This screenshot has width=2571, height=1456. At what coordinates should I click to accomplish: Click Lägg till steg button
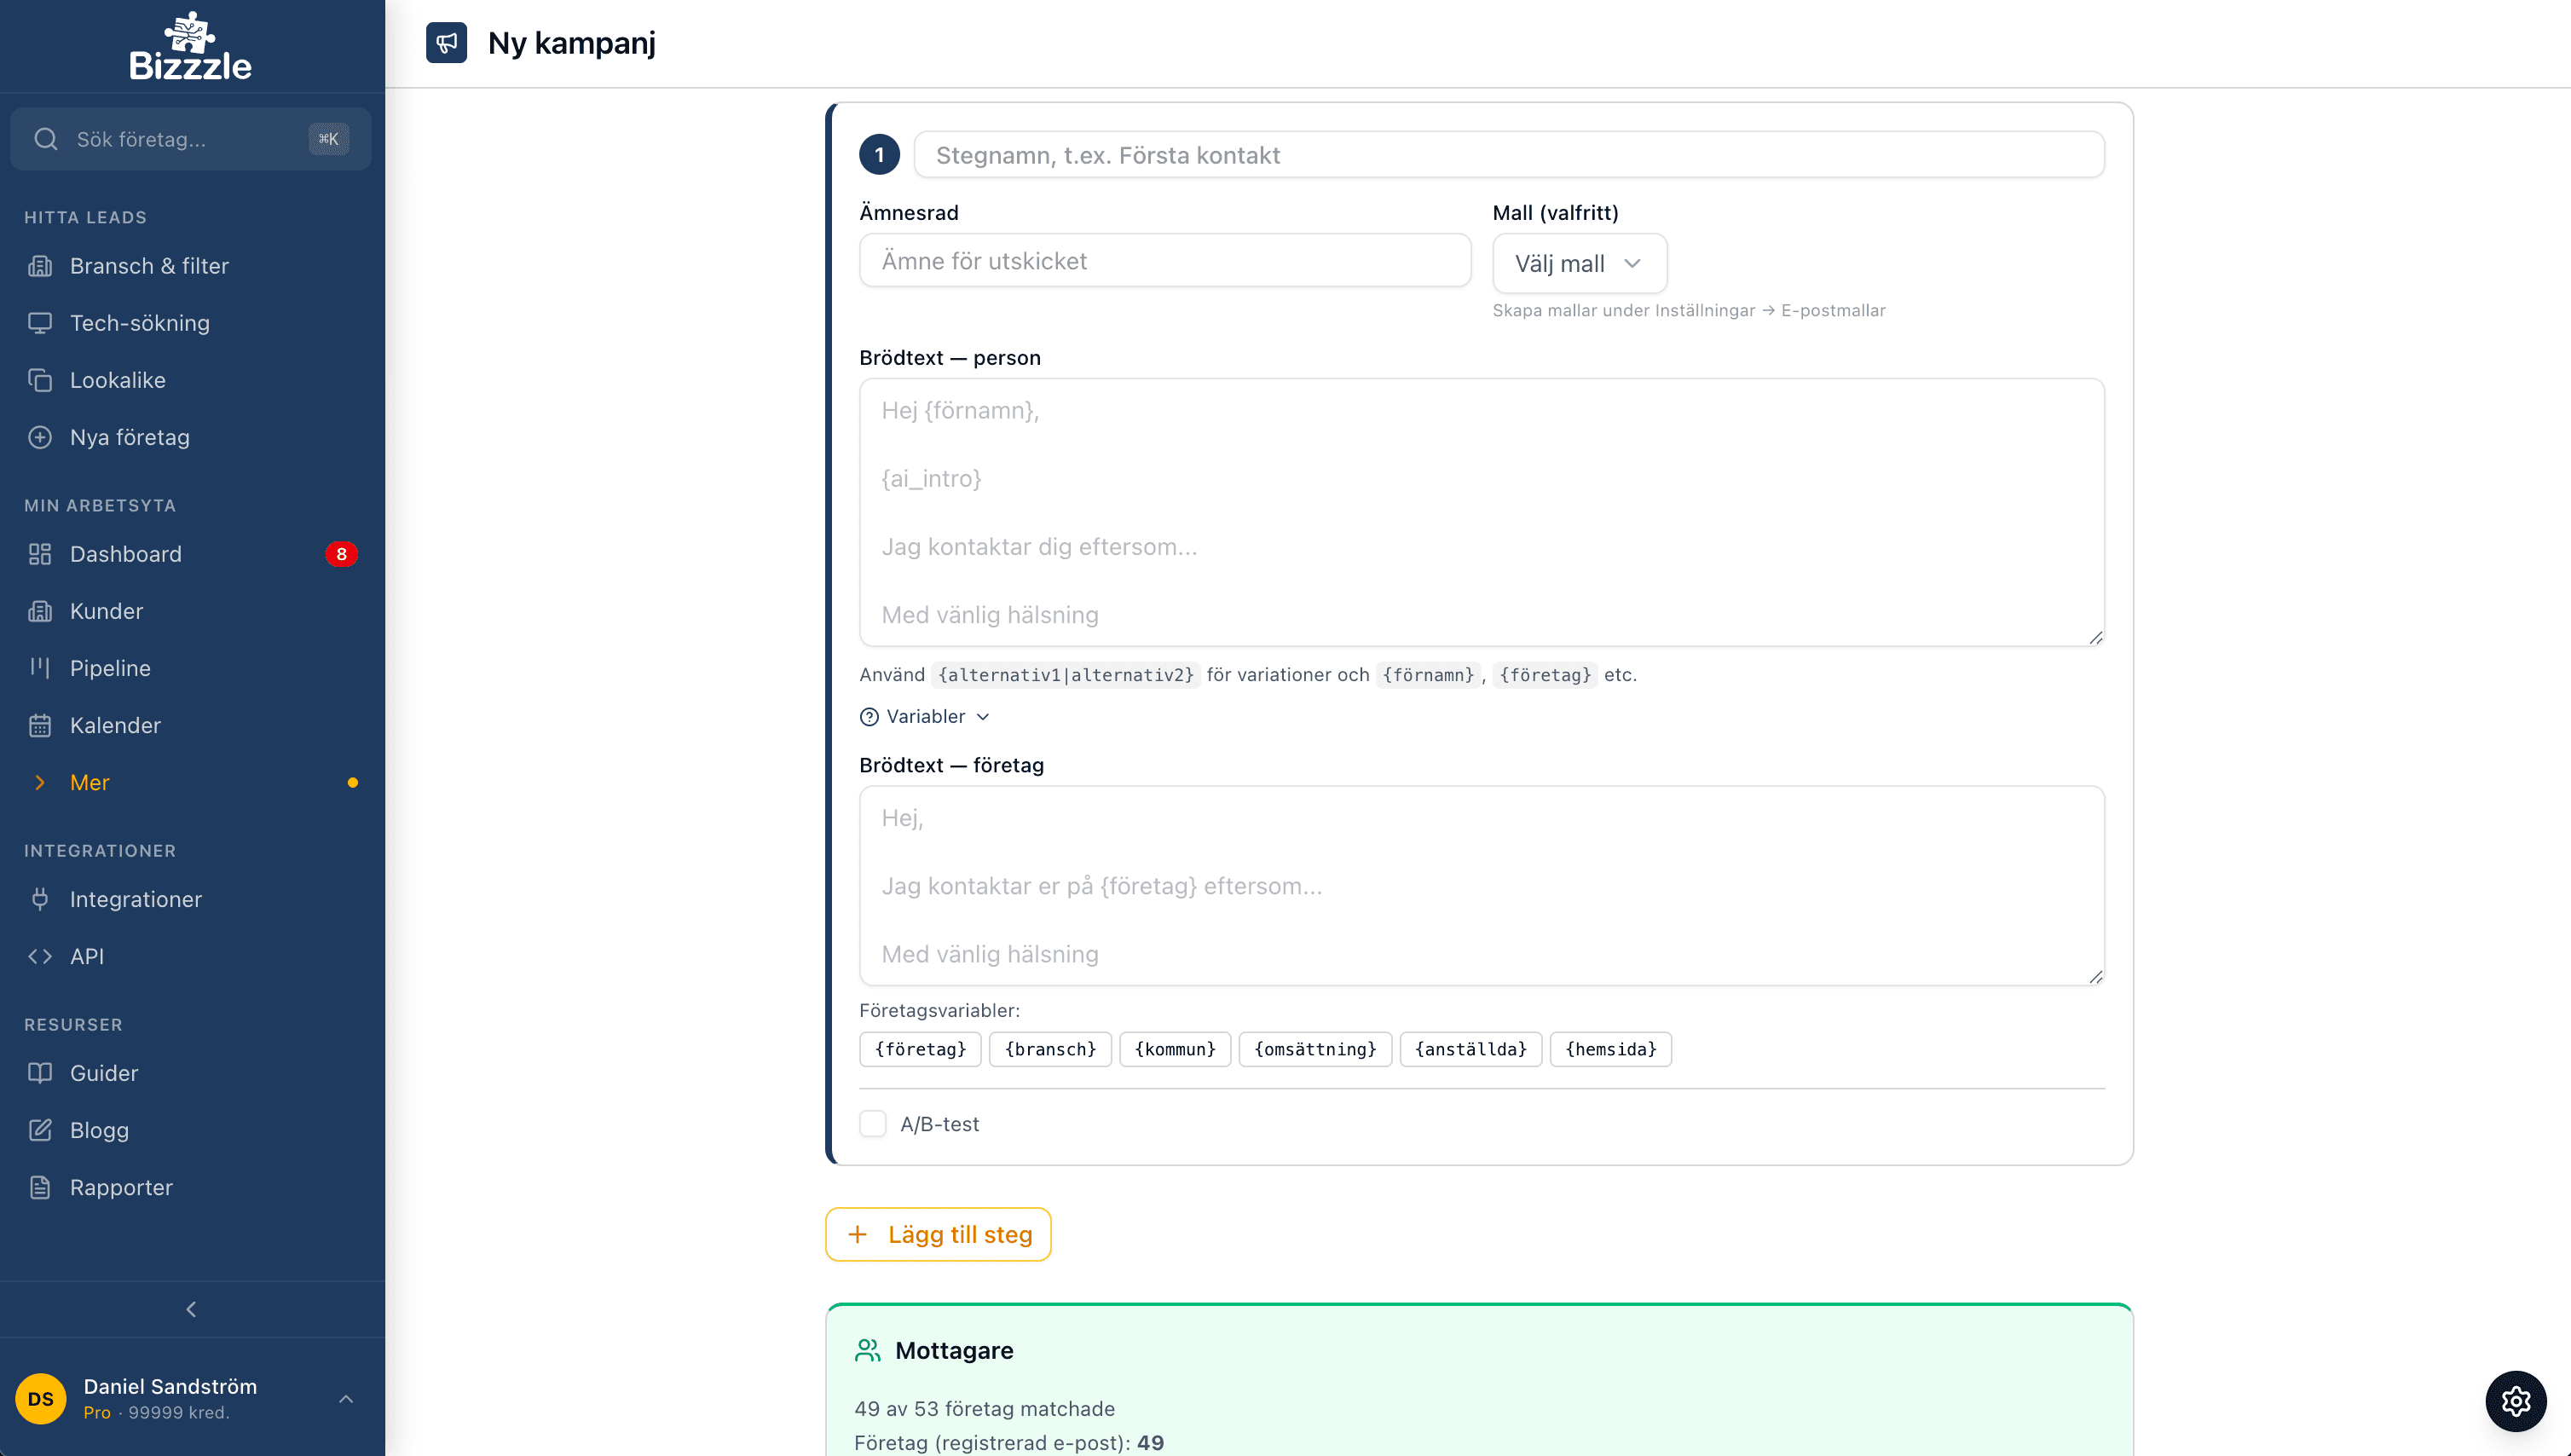click(938, 1234)
